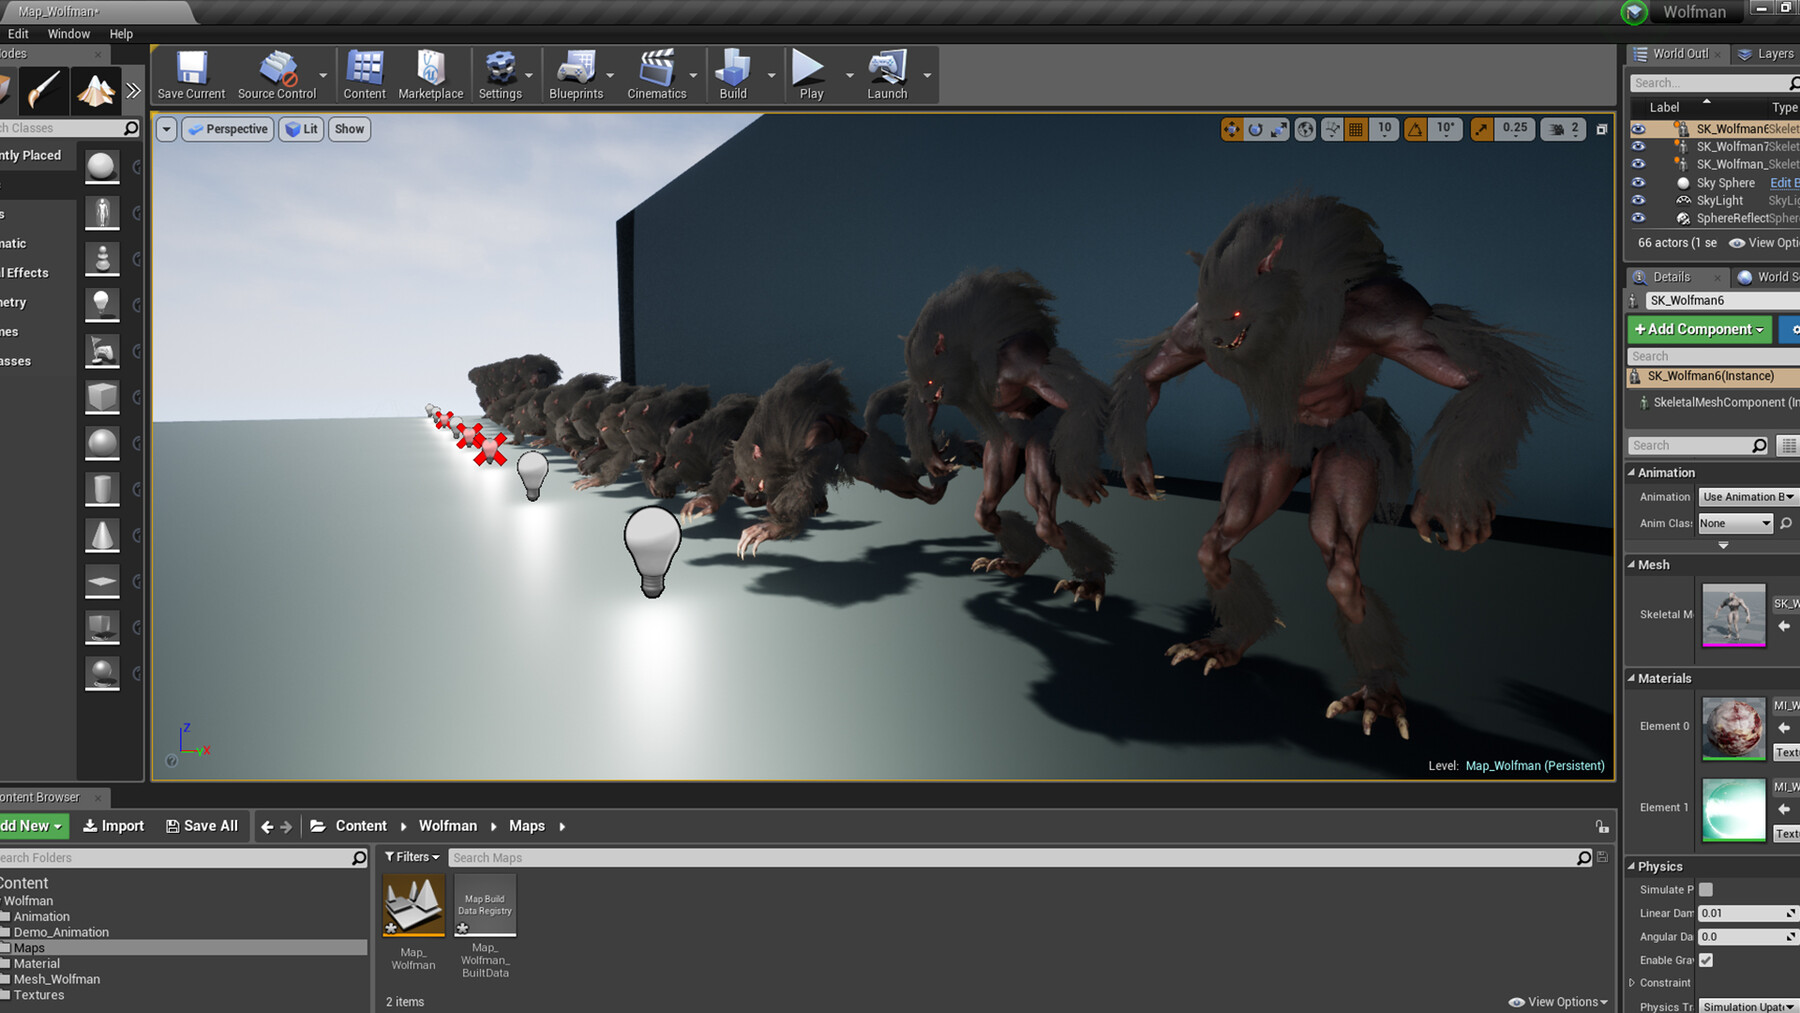Open the Help menu
This screenshot has height=1013, width=1800.
coord(121,34)
